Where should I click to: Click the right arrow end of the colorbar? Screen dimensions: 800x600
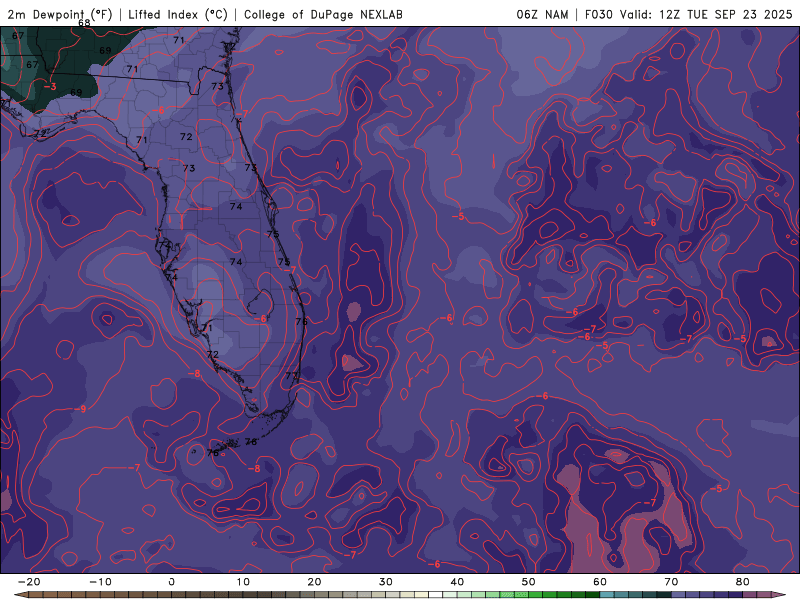[779, 594]
